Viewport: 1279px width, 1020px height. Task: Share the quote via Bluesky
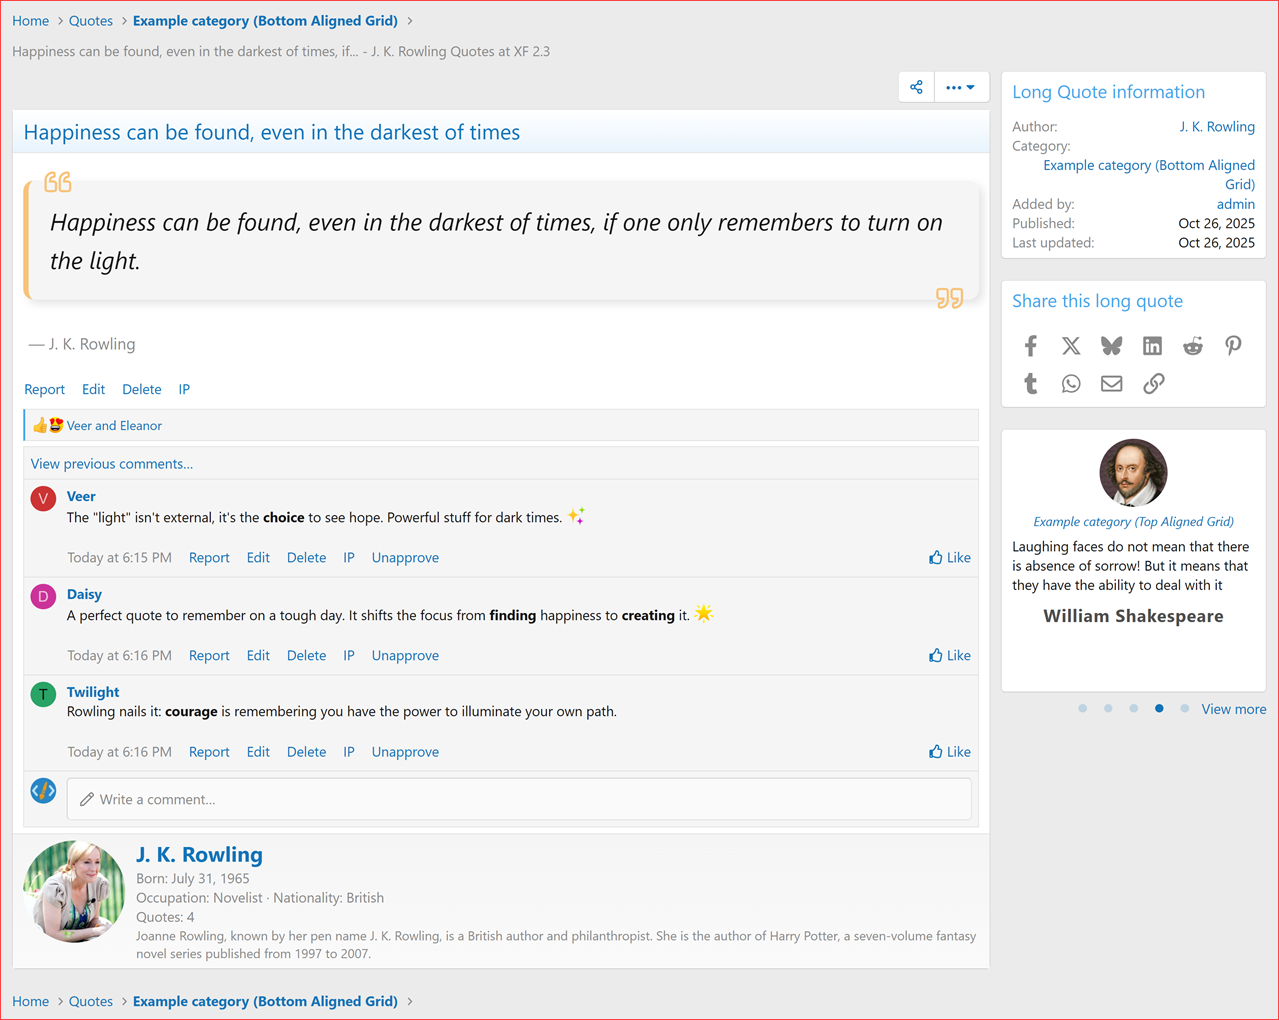(x=1111, y=345)
